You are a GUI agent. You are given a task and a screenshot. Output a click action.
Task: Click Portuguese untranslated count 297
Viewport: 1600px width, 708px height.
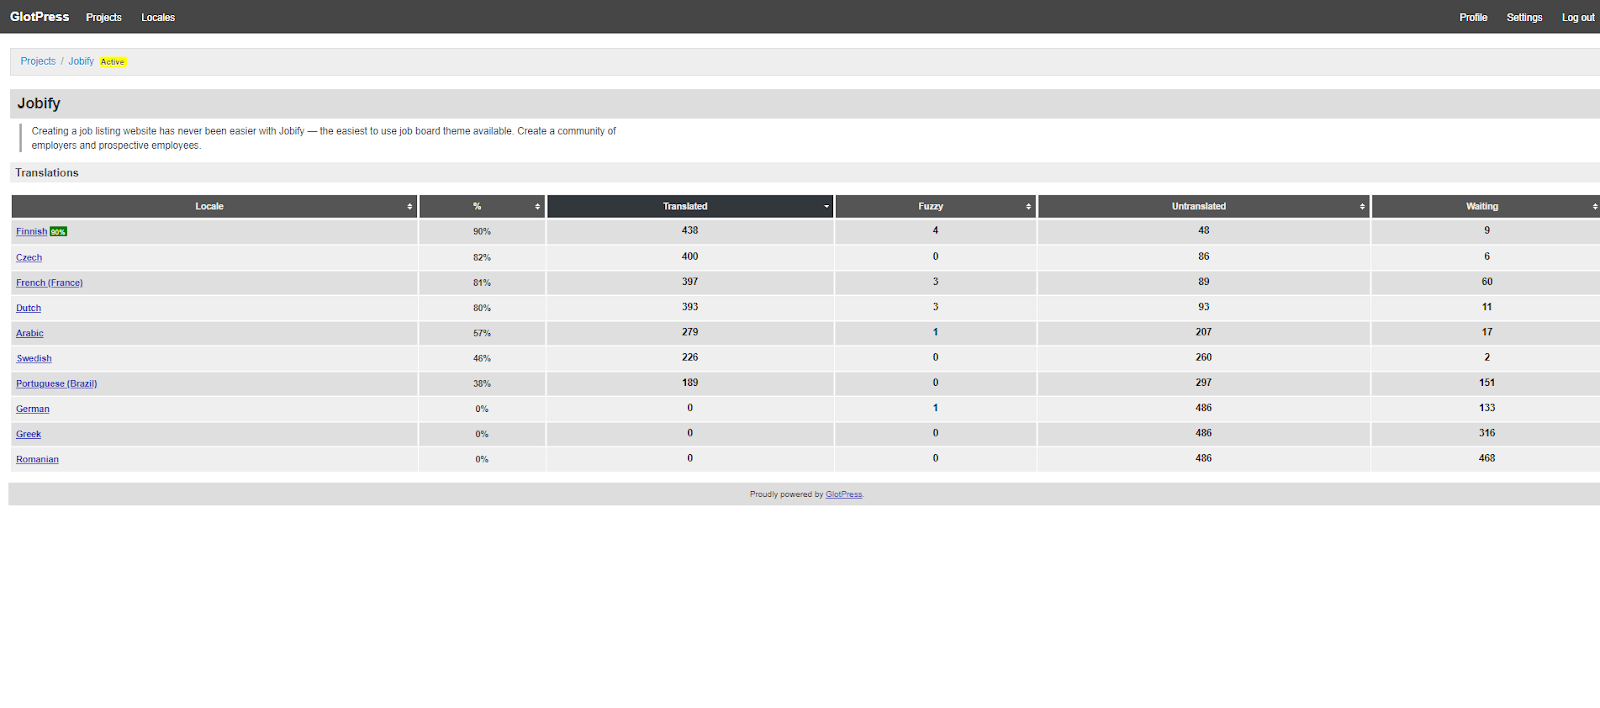1204,382
